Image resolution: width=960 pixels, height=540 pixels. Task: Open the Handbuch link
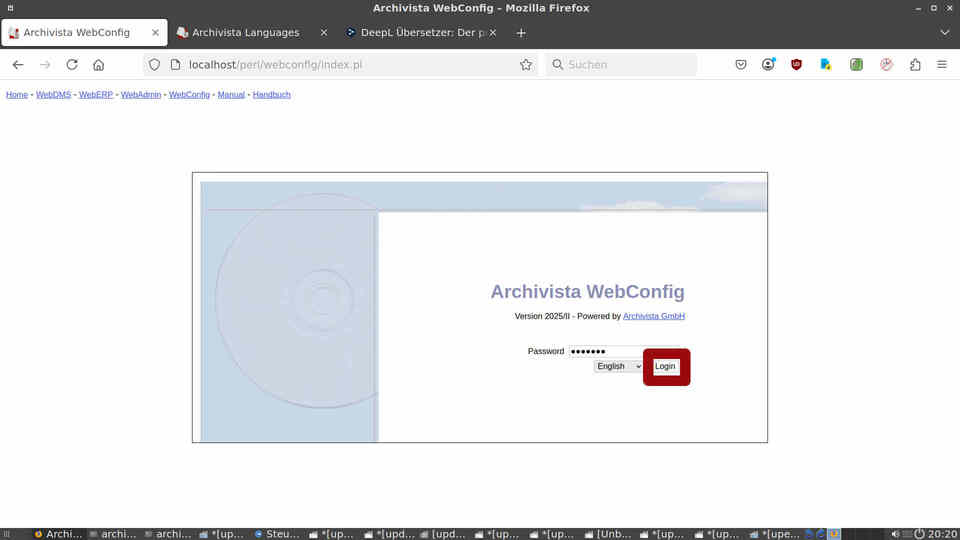pyautogui.click(x=272, y=94)
